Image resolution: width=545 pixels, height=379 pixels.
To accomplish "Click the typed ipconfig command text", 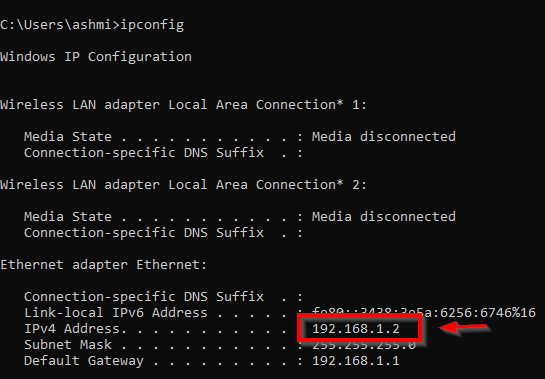I will [152, 25].
